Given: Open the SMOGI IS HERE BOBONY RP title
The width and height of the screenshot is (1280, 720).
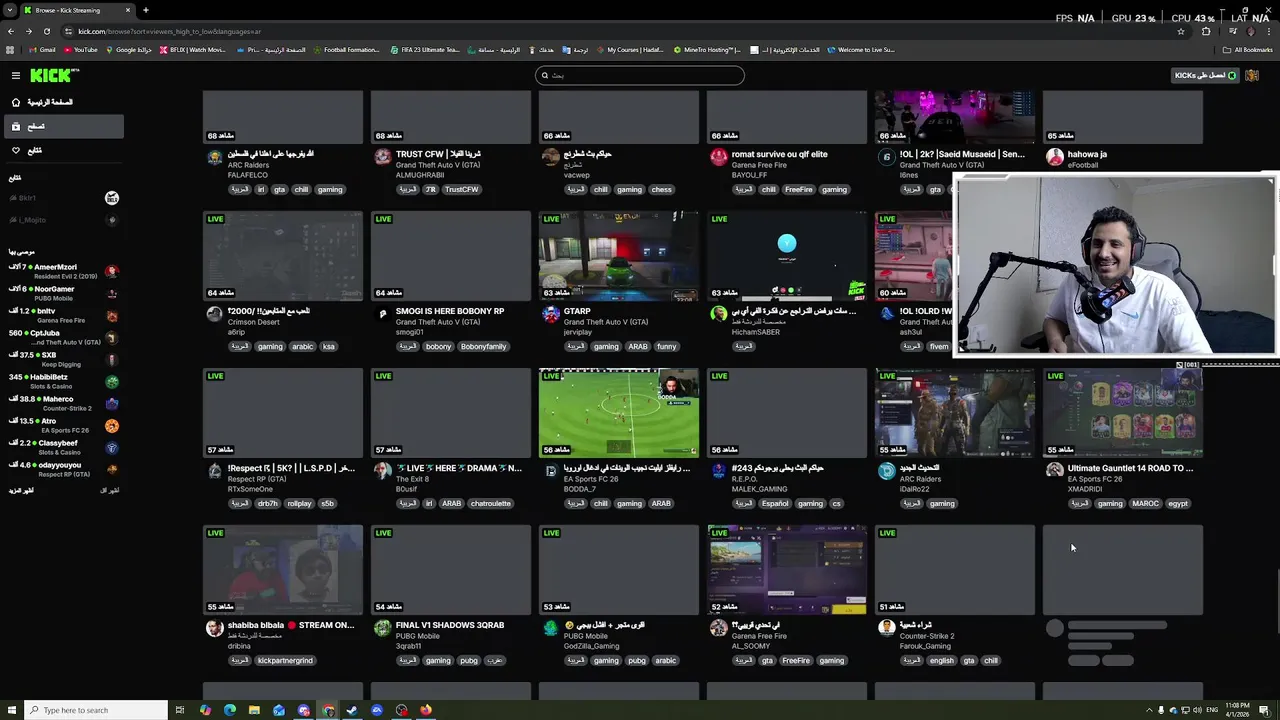Looking at the screenshot, I should pyautogui.click(x=450, y=311).
